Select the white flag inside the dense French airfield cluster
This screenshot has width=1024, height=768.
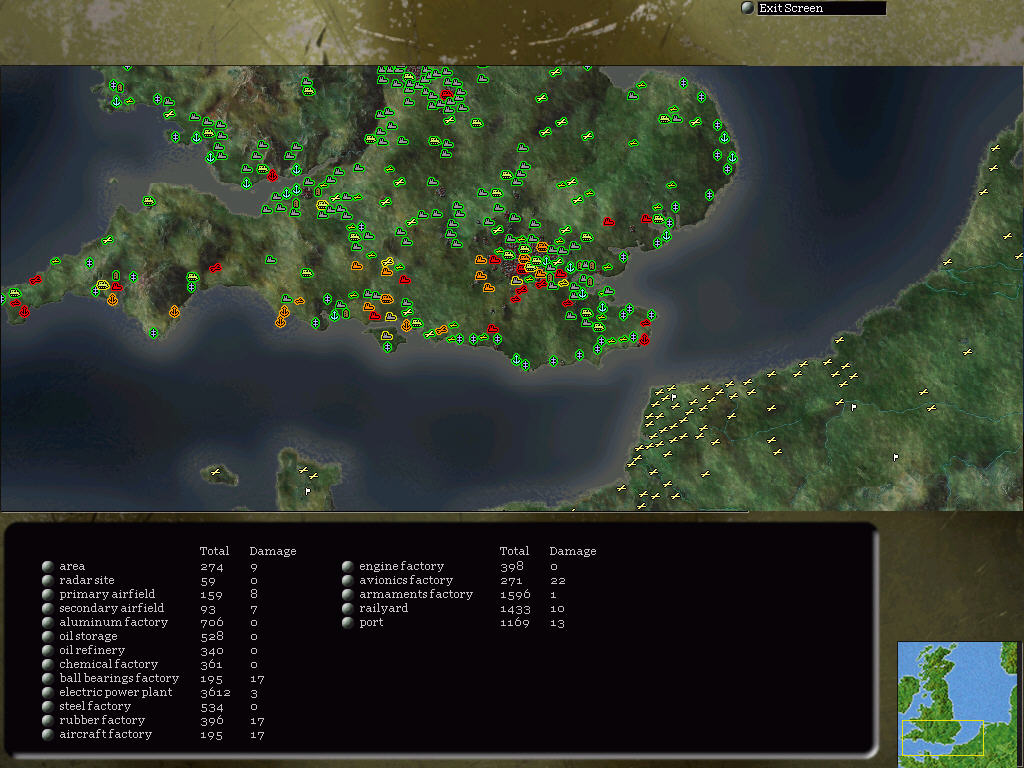(673, 397)
